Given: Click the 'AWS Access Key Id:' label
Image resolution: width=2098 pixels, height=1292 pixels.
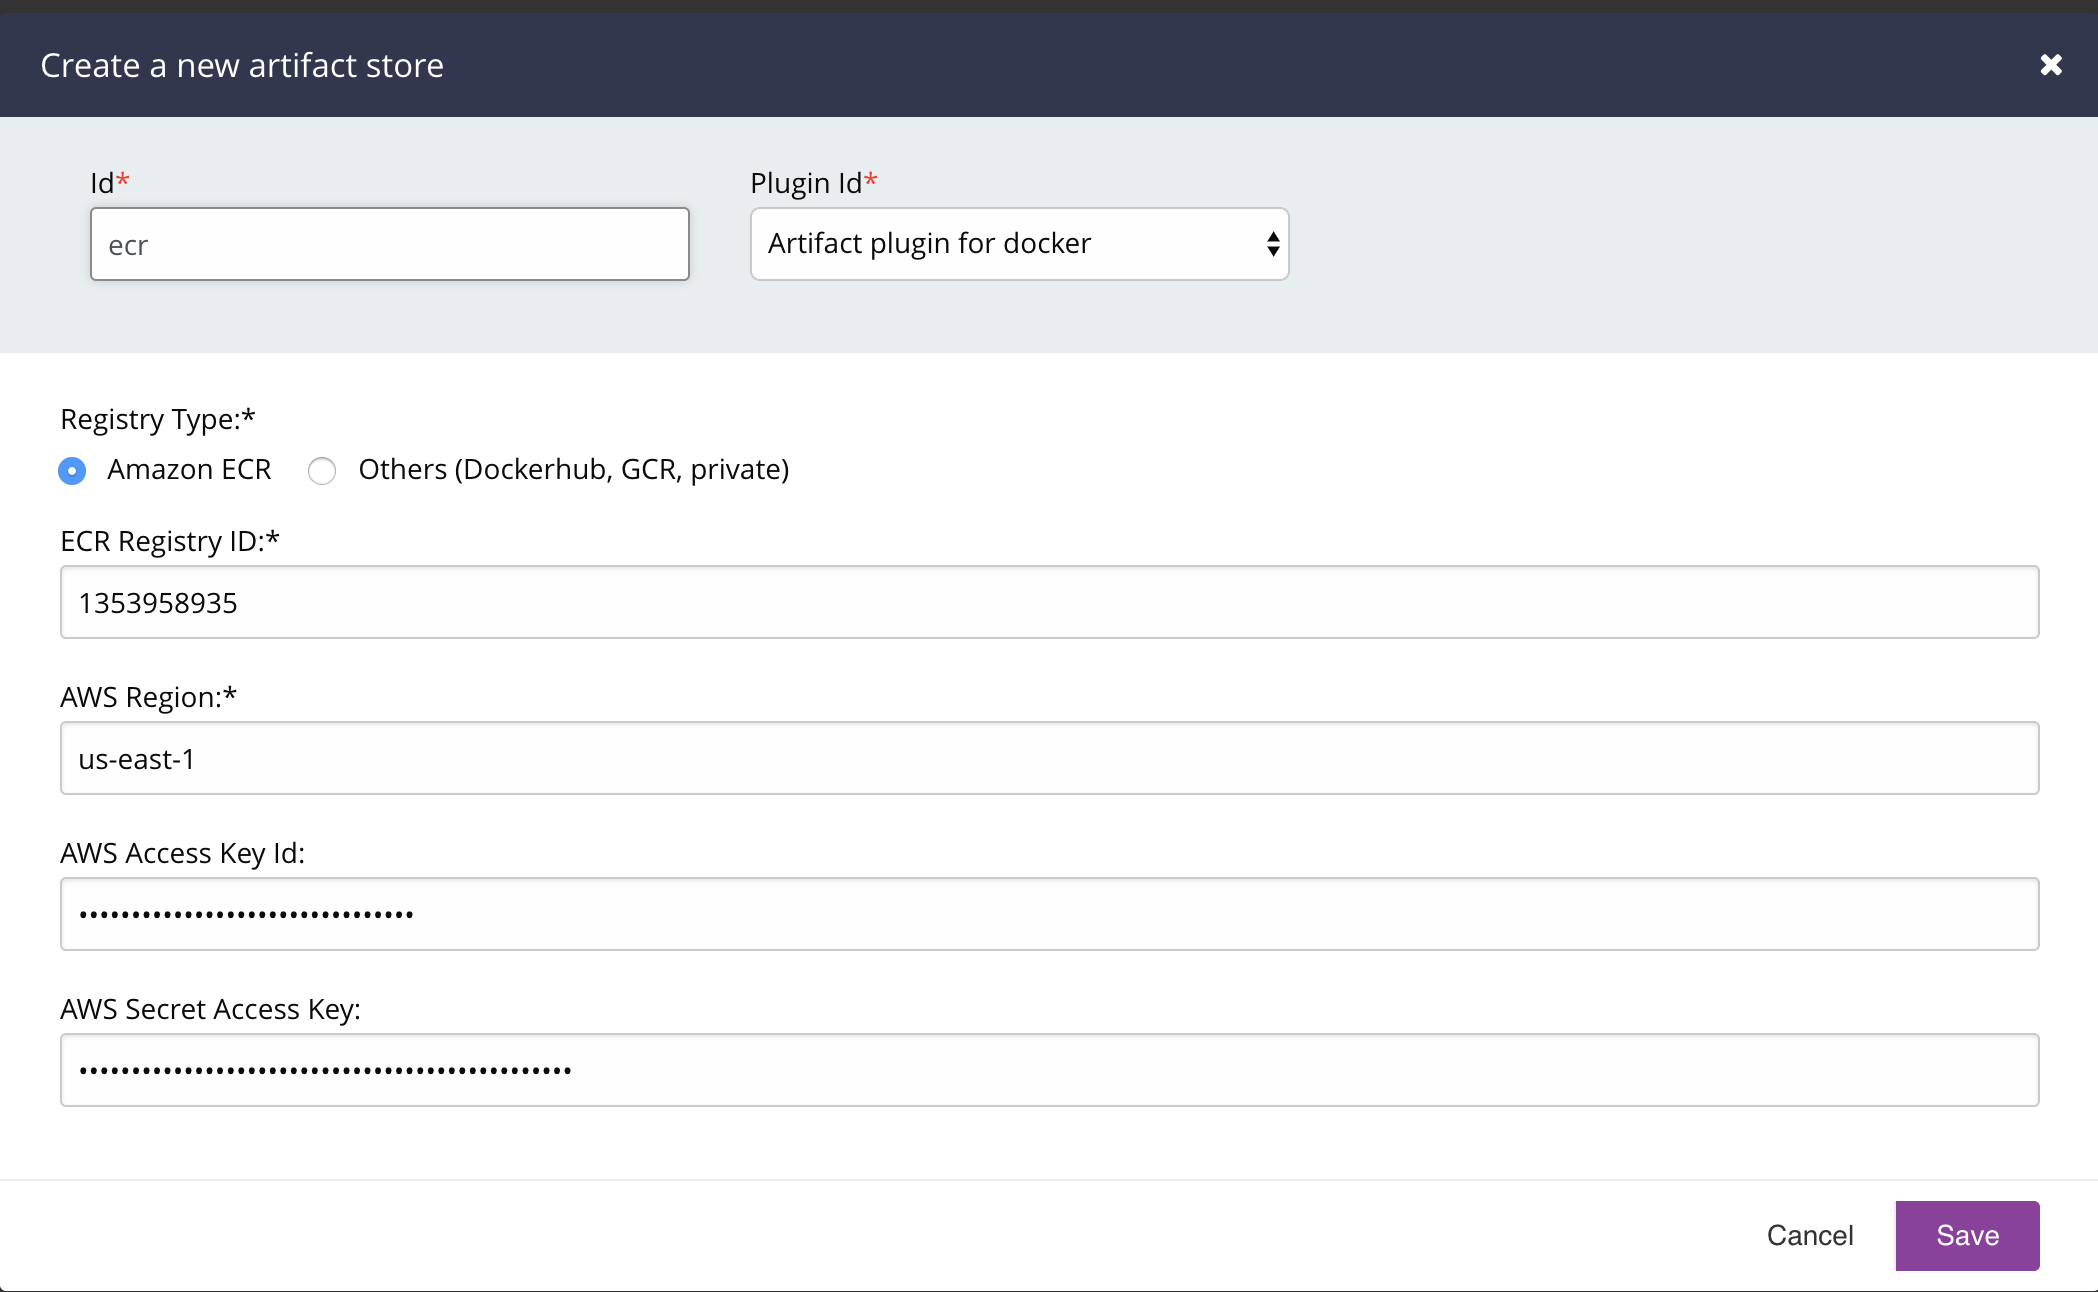Looking at the screenshot, I should (x=182, y=853).
